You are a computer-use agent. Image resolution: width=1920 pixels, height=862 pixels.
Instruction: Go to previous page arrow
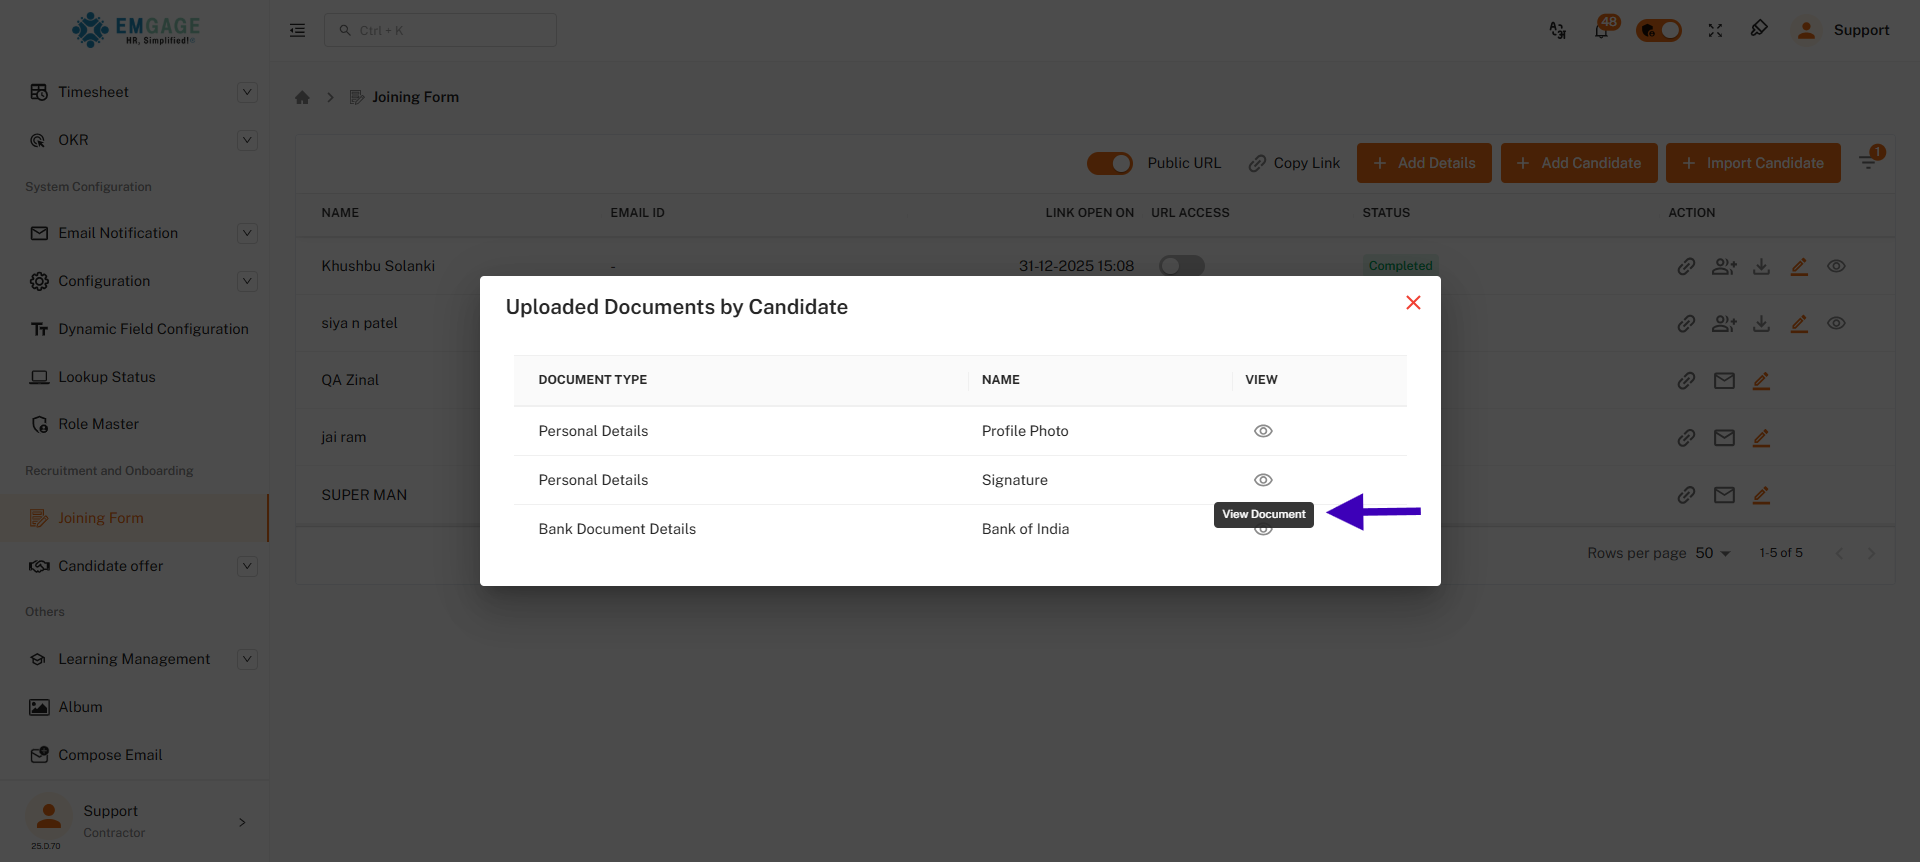point(1839,553)
